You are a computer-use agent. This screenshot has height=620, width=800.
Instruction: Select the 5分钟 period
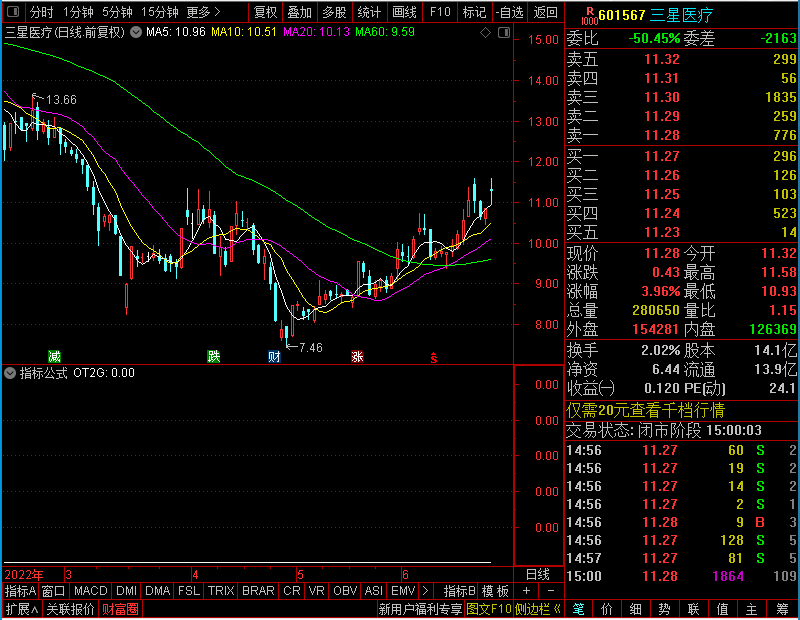coord(117,12)
